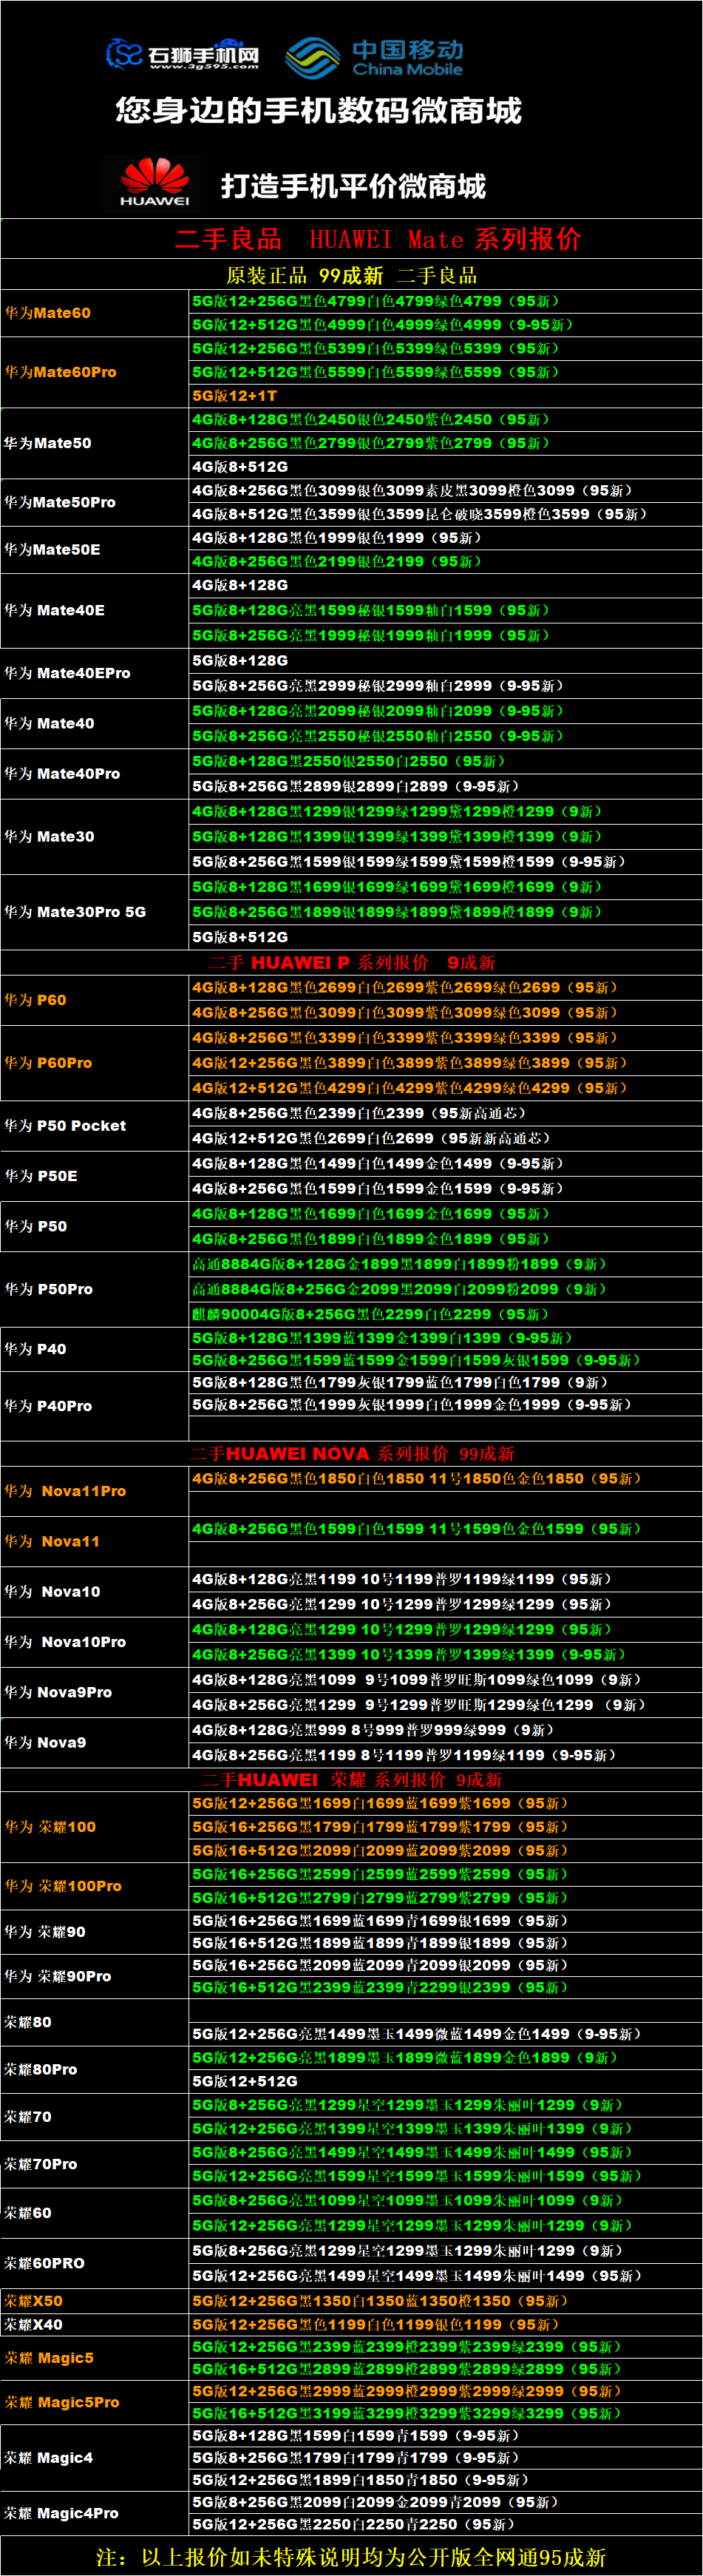The height and width of the screenshot is (2576, 703).
Task: Click the 5G版12+1T row
Action: tap(446, 396)
